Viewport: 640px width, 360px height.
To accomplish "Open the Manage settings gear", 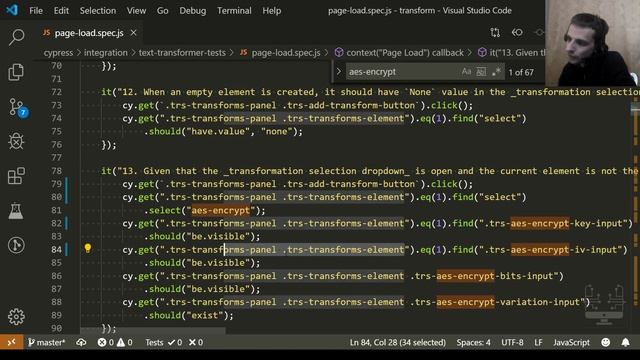I will click(x=16, y=316).
